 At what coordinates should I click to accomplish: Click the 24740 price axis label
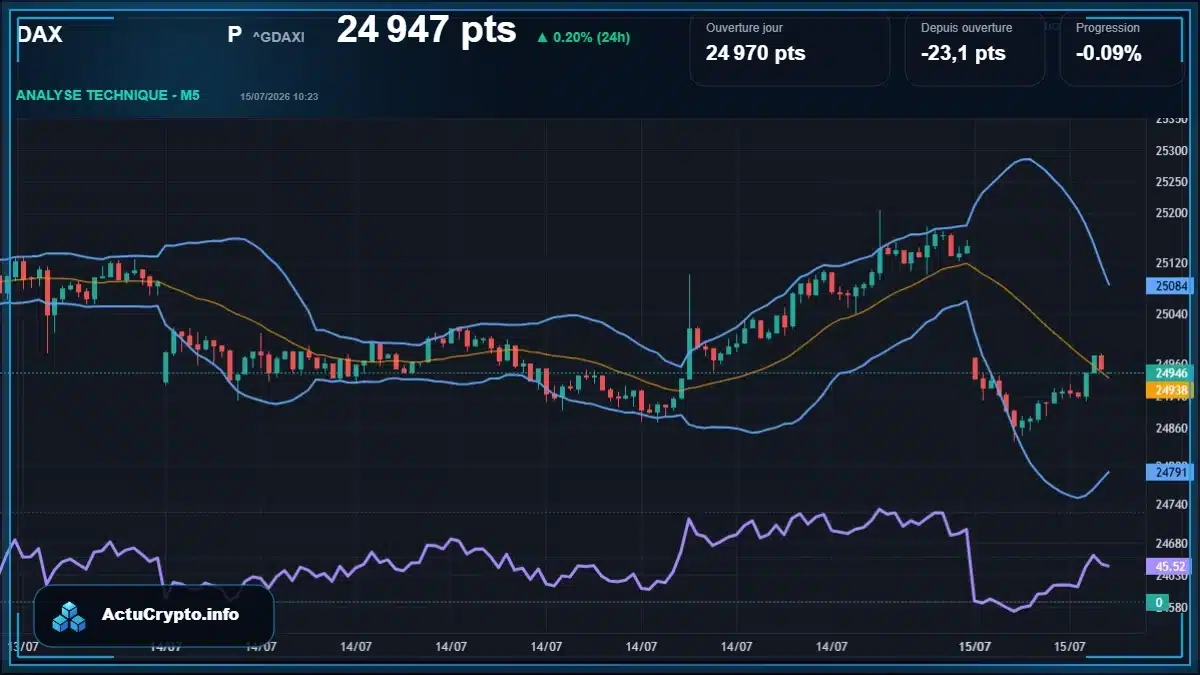pos(1171,504)
